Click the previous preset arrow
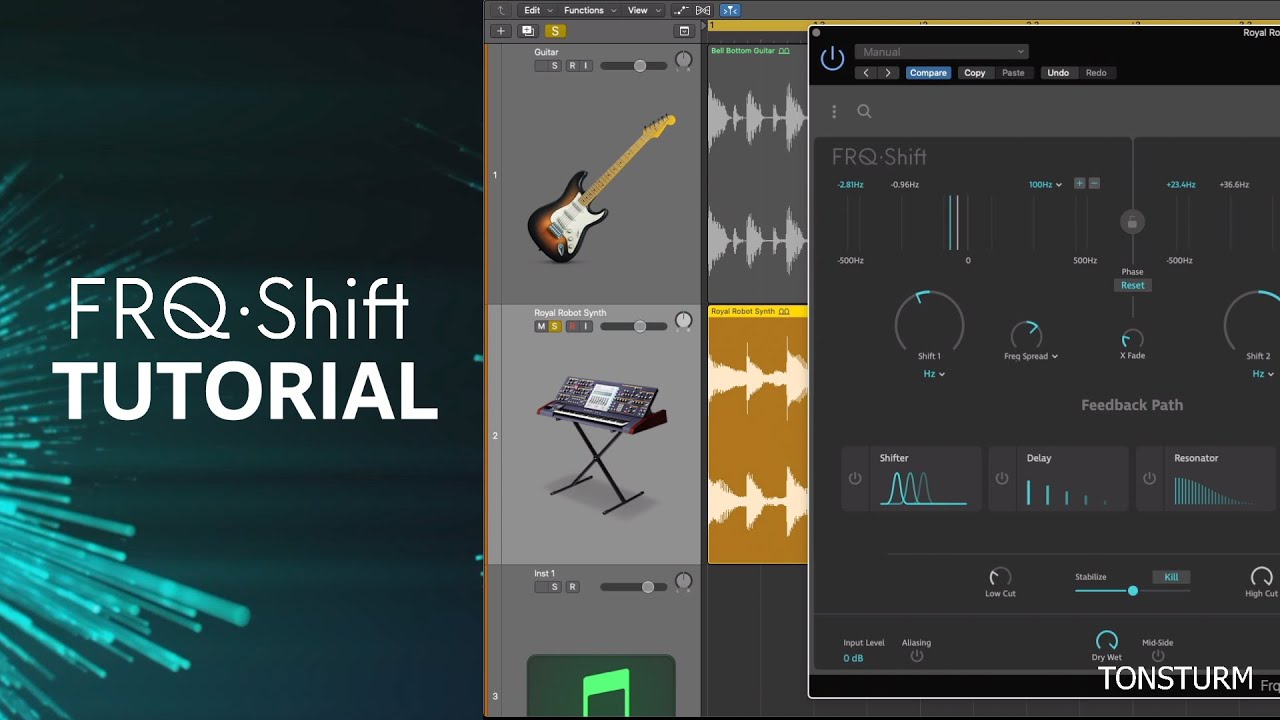This screenshot has height=720, width=1280. 866,73
